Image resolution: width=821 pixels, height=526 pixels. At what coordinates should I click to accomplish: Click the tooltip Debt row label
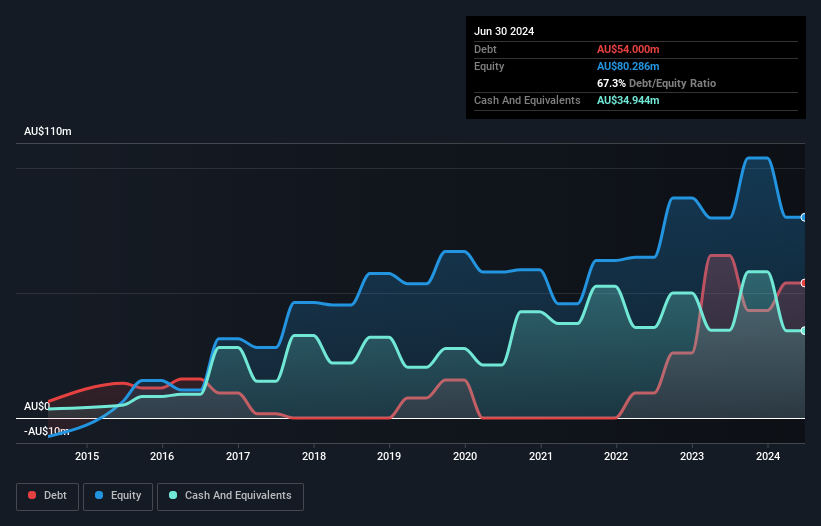485,49
